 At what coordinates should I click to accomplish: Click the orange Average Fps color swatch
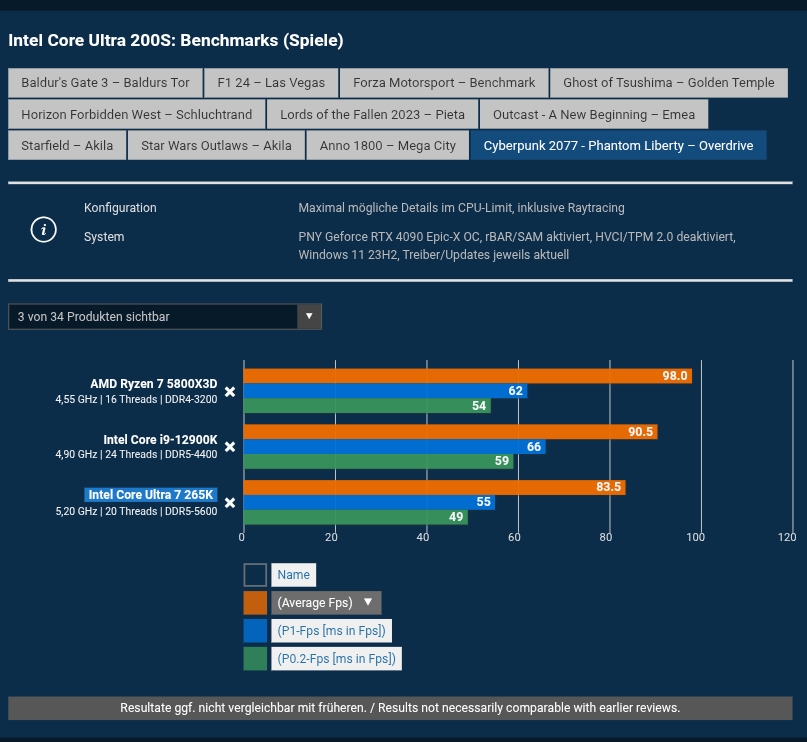(255, 603)
